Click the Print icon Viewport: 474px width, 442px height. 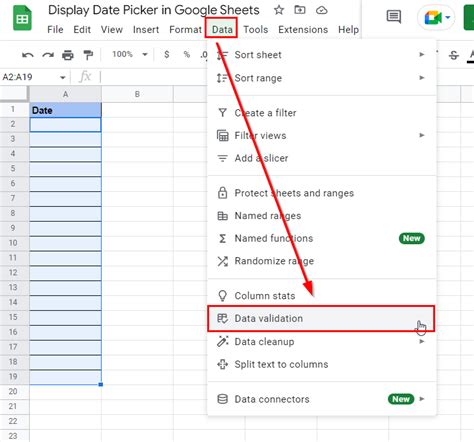click(68, 55)
